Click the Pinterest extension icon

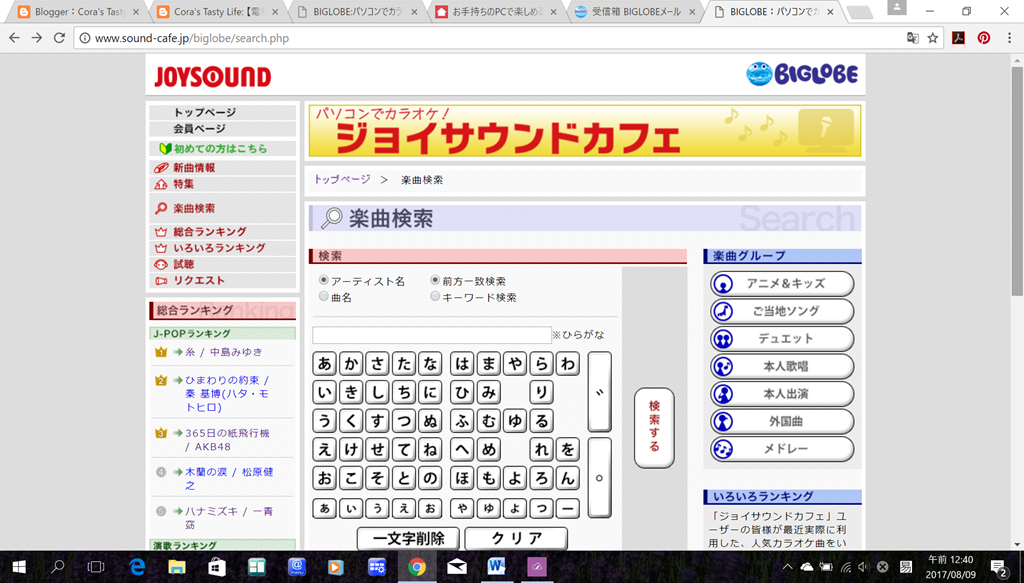984,38
